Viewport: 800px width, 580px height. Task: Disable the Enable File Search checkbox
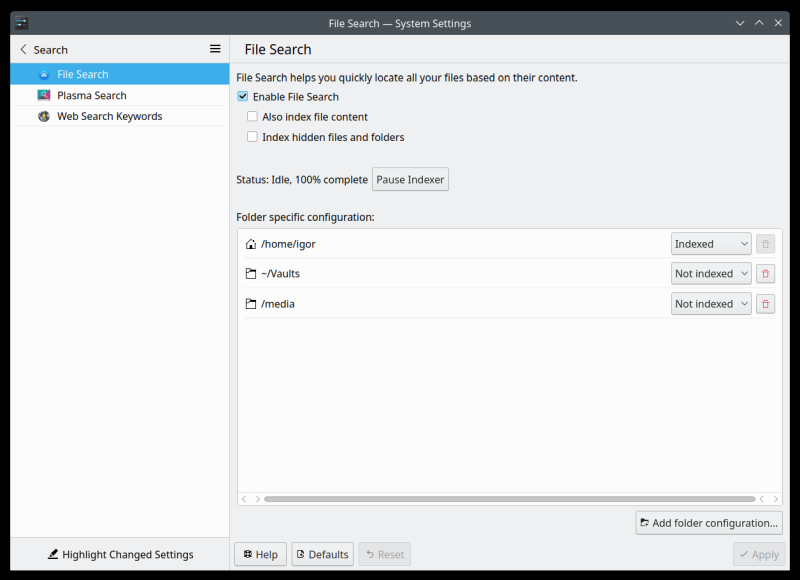click(242, 96)
